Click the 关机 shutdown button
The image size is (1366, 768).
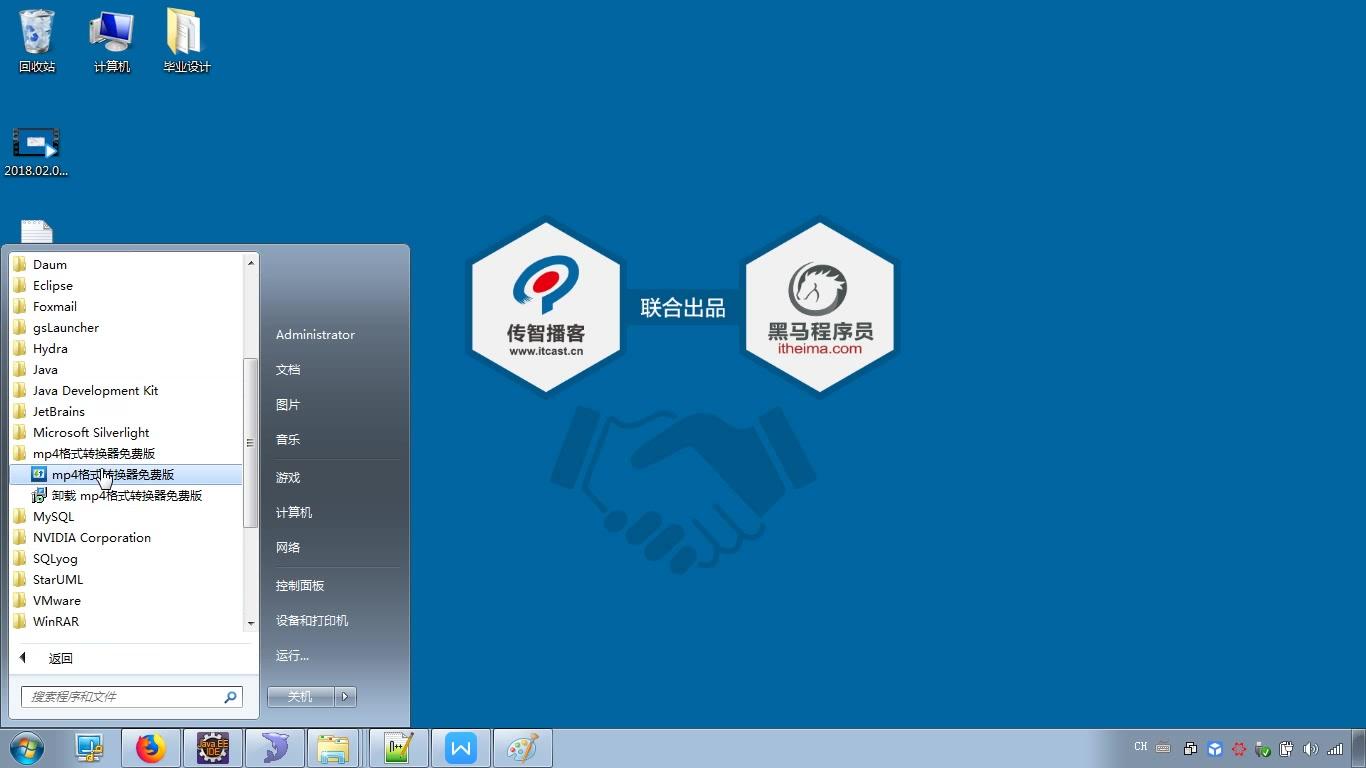click(301, 697)
